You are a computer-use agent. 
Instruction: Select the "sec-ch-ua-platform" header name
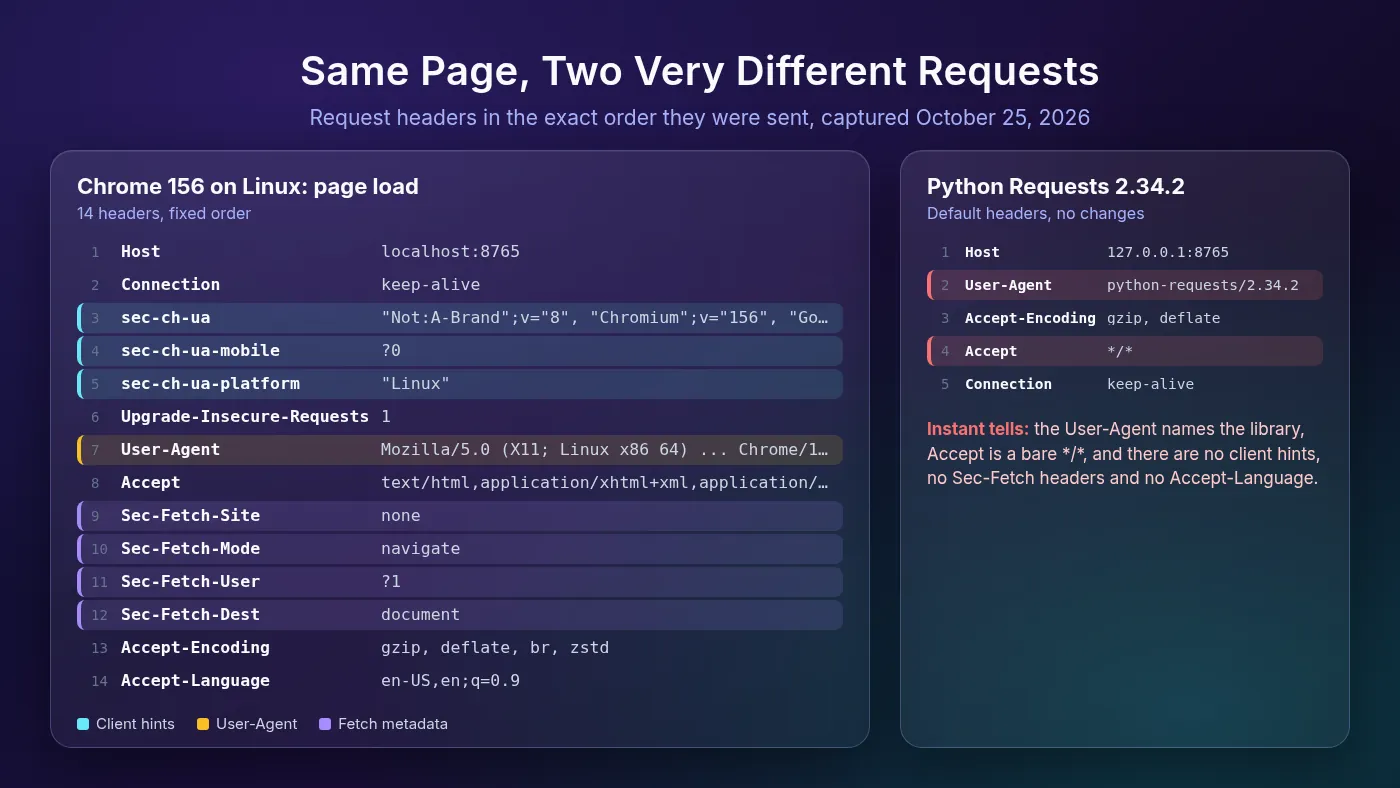[x=210, y=384]
